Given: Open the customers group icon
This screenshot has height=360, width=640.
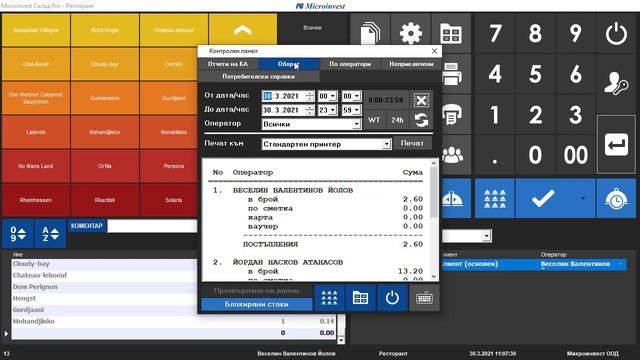Looking at the screenshot, I should (452, 155).
